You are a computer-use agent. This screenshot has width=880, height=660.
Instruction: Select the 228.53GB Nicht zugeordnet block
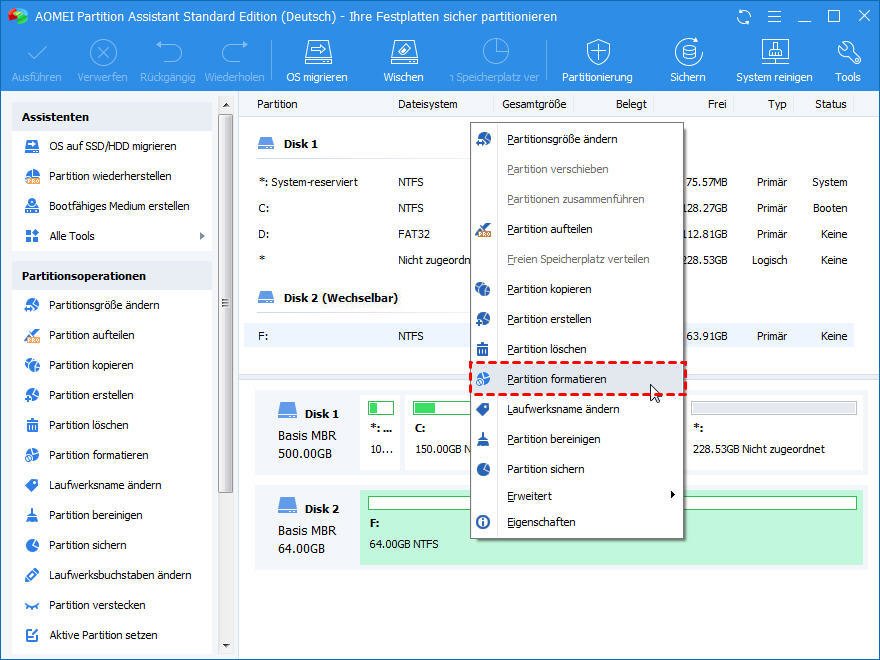(773, 432)
